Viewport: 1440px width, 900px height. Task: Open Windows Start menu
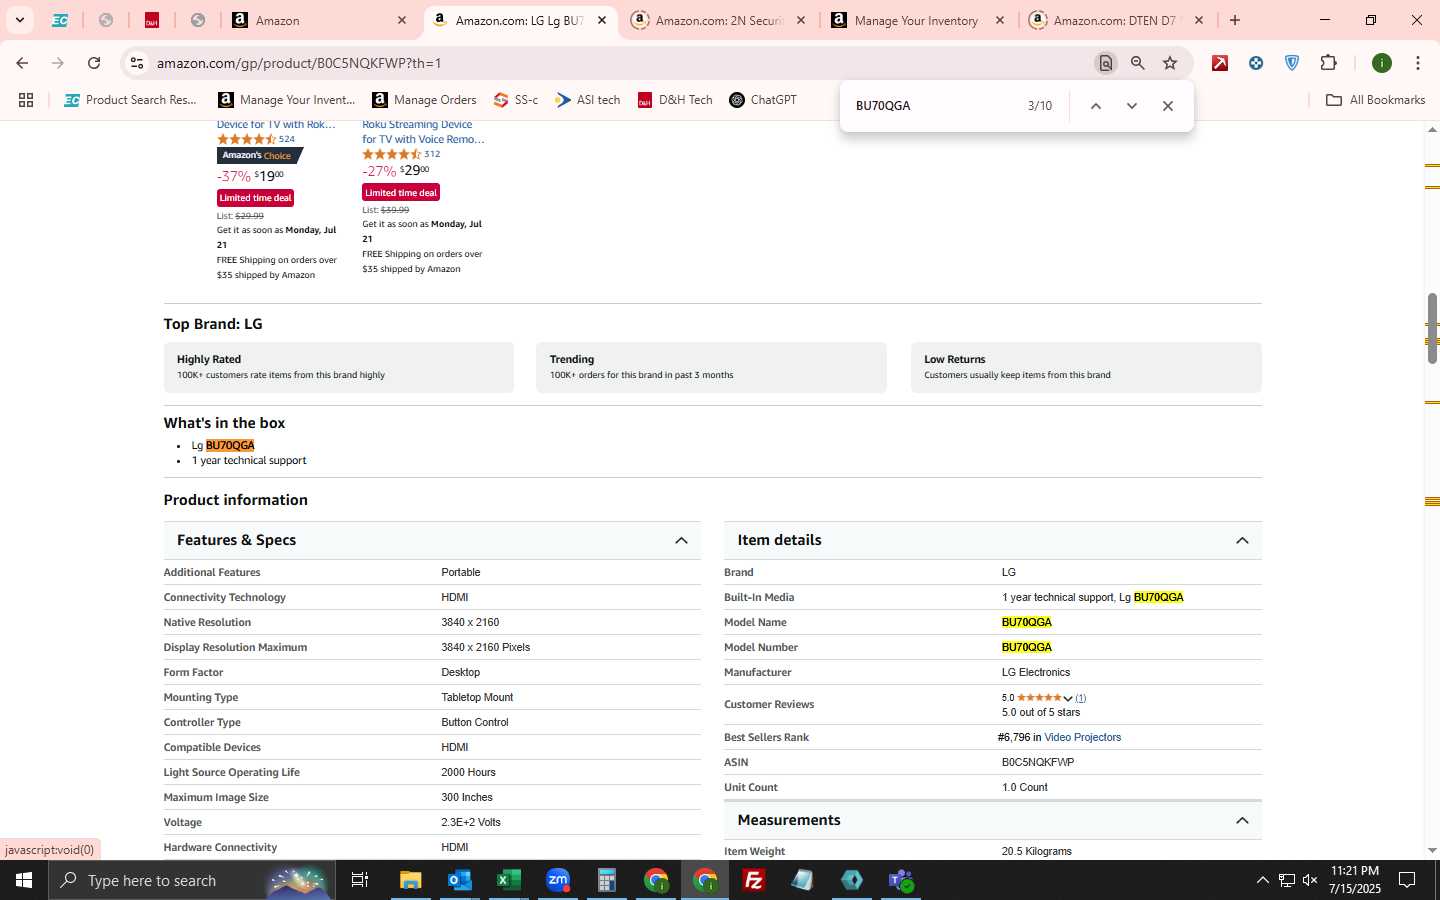24,880
